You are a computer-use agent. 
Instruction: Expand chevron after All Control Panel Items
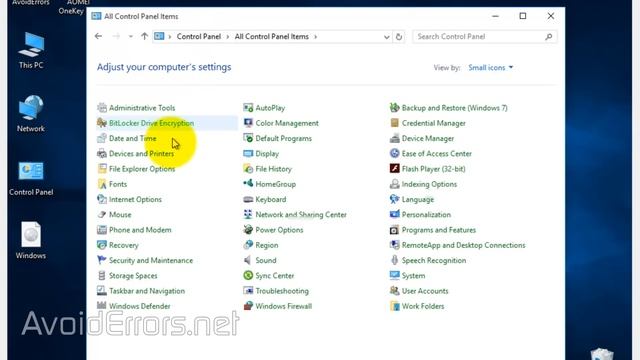[x=316, y=36]
